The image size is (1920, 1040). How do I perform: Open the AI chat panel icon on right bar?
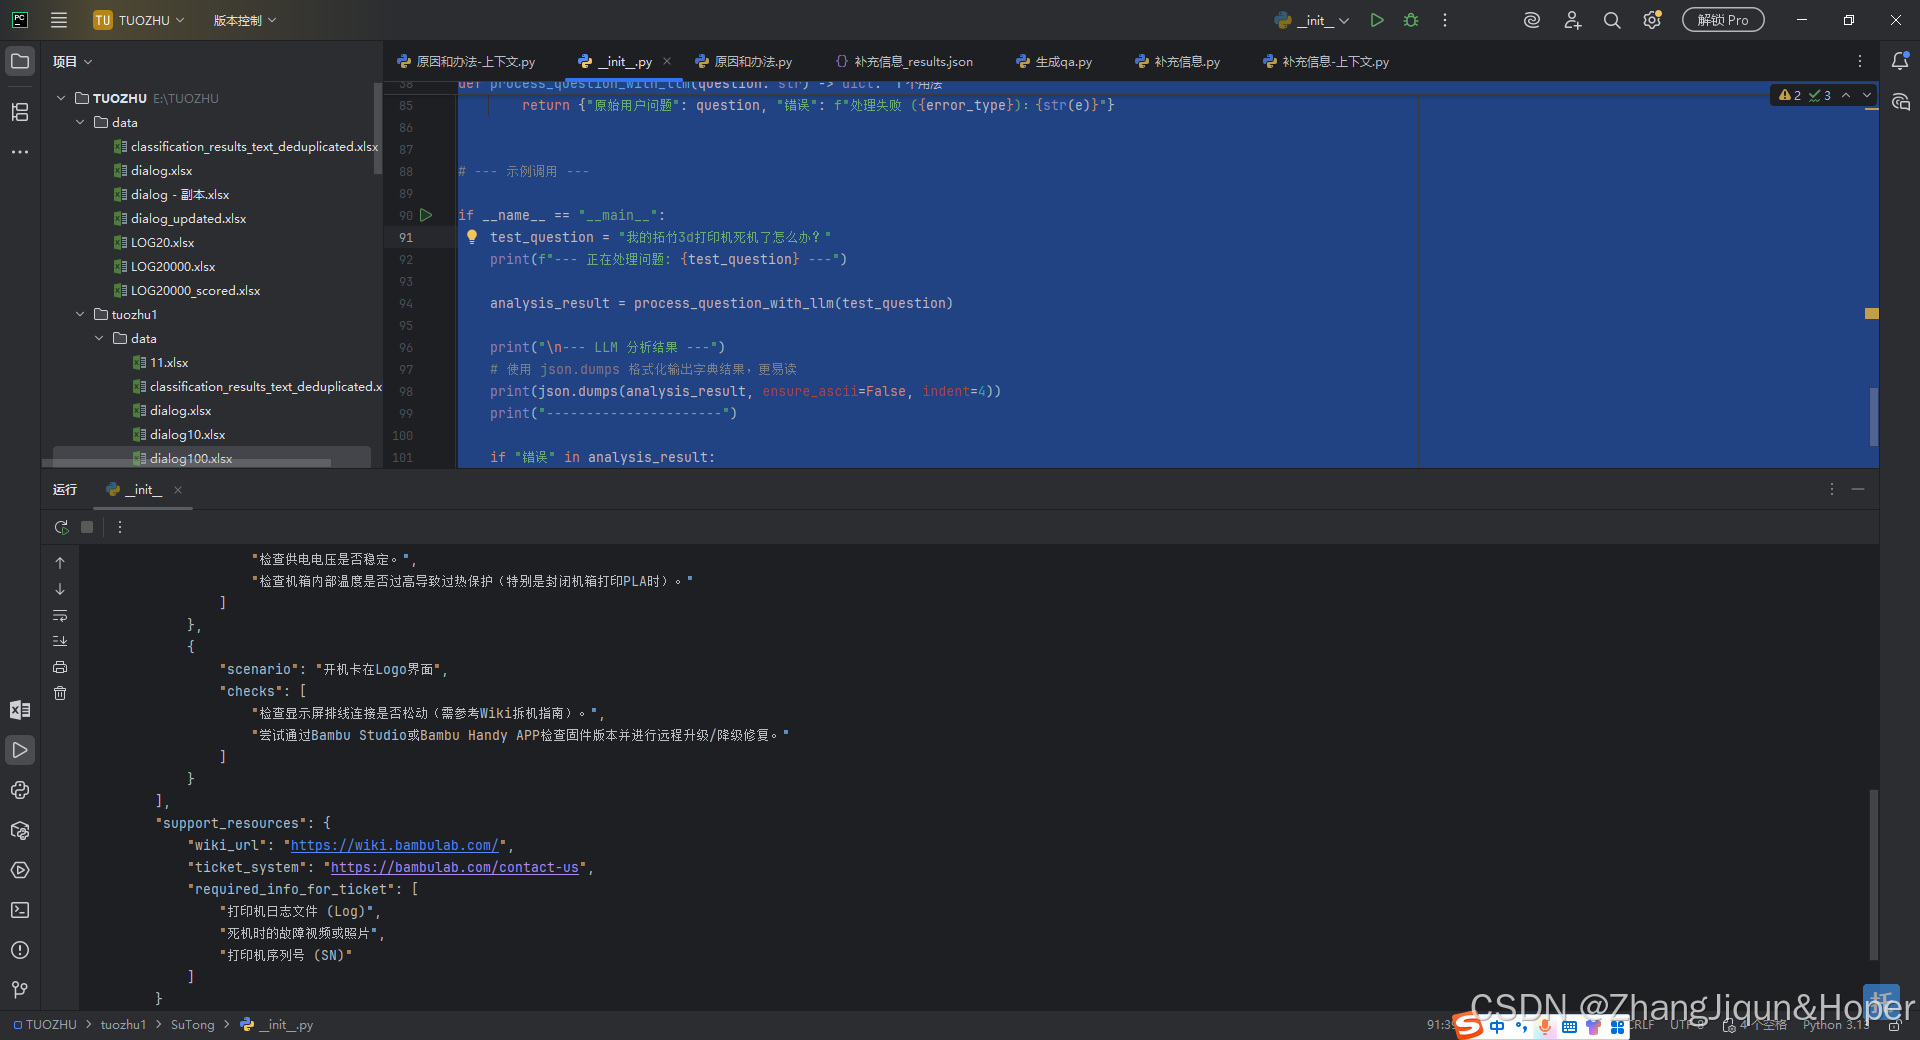pyautogui.click(x=1900, y=102)
